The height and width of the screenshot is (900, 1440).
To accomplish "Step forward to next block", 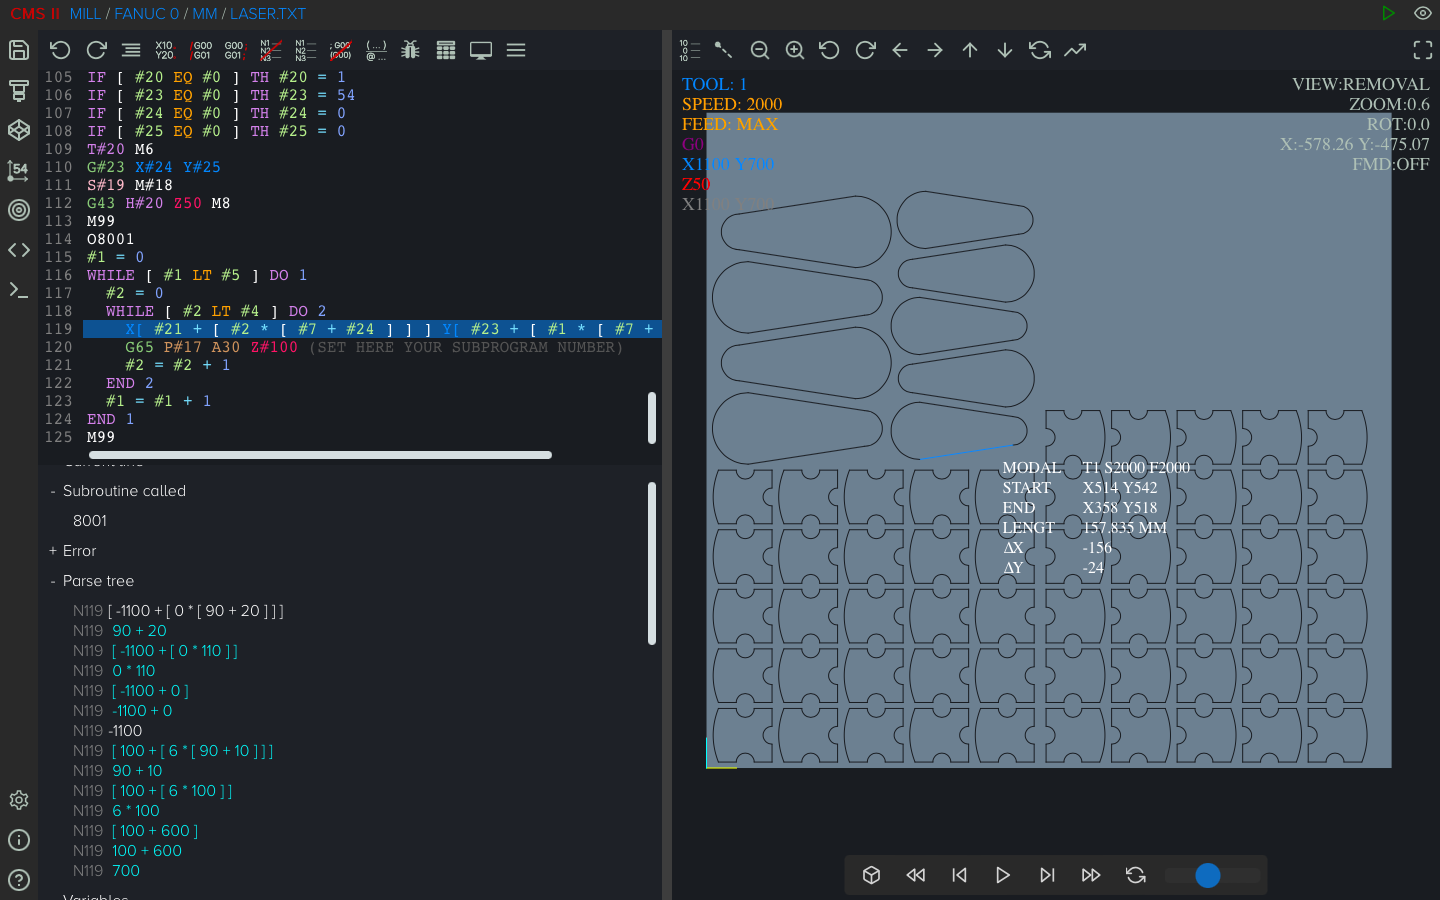I will [1047, 875].
